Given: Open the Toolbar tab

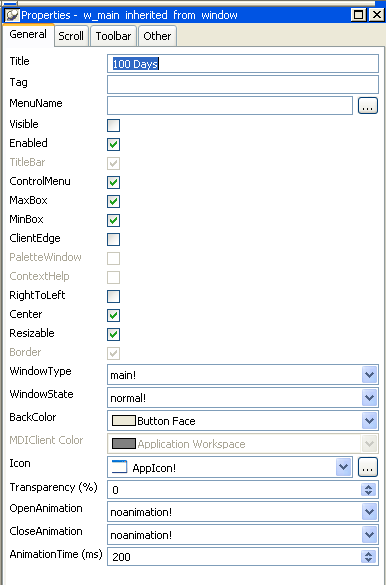Looking at the screenshot, I should coord(113,36).
